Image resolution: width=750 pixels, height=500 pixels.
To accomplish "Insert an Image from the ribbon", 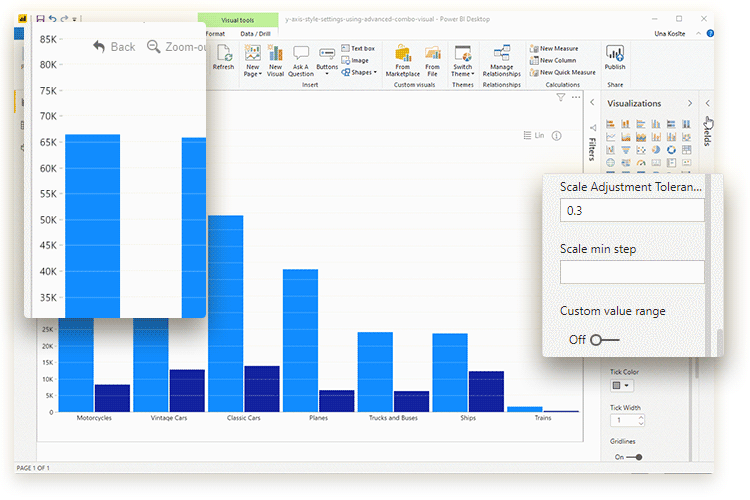I will pos(355,60).
